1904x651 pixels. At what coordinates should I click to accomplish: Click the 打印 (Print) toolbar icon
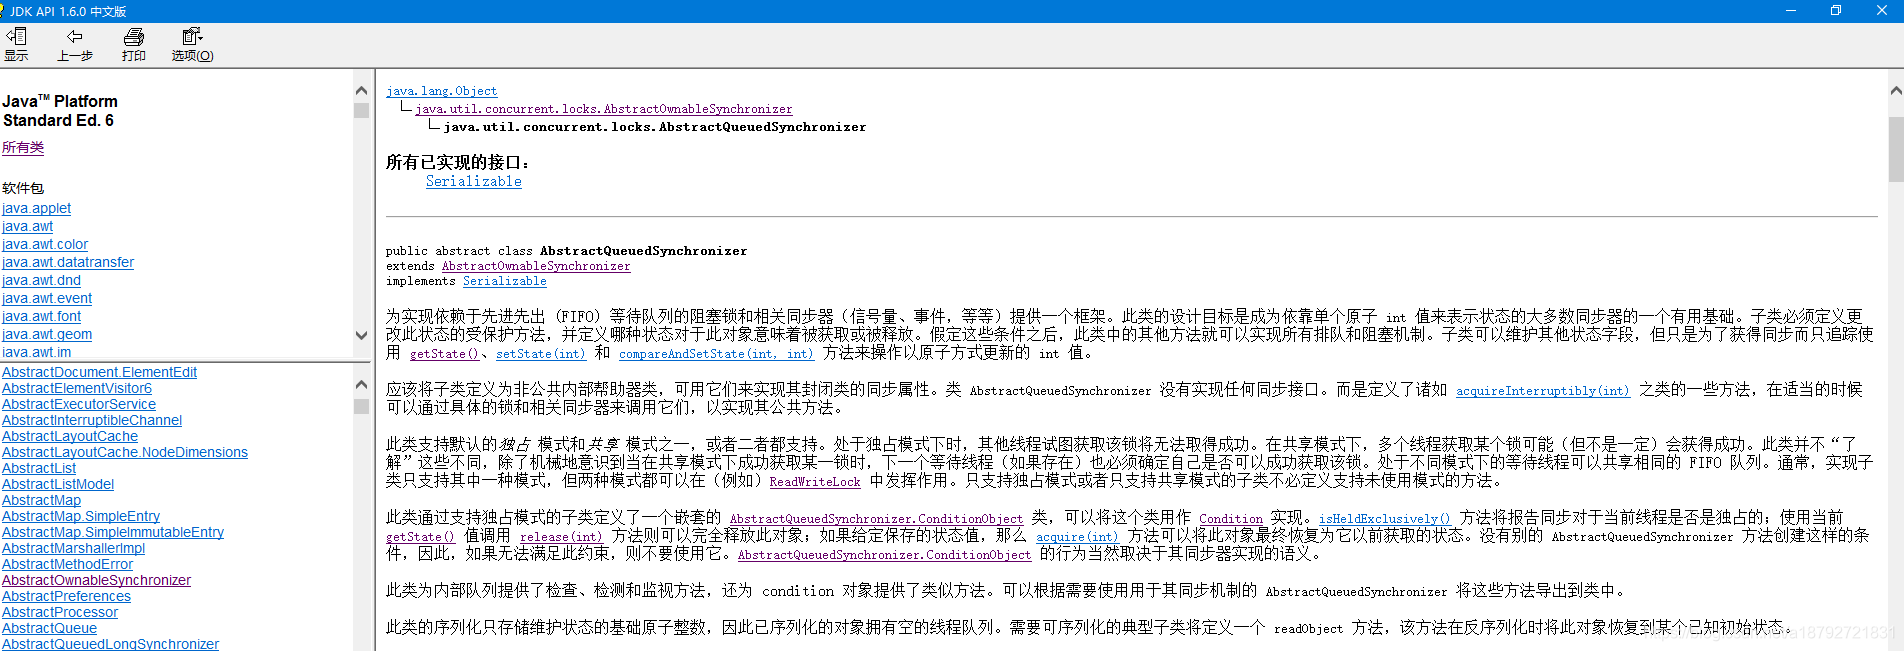(134, 44)
